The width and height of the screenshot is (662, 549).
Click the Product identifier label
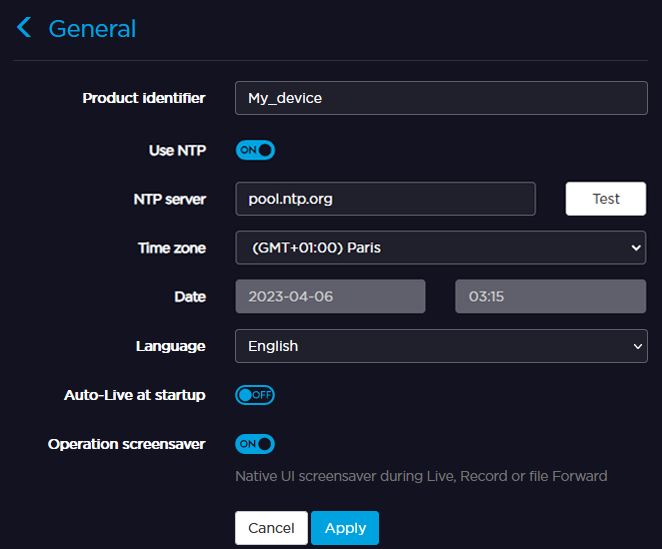click(144, 98)
